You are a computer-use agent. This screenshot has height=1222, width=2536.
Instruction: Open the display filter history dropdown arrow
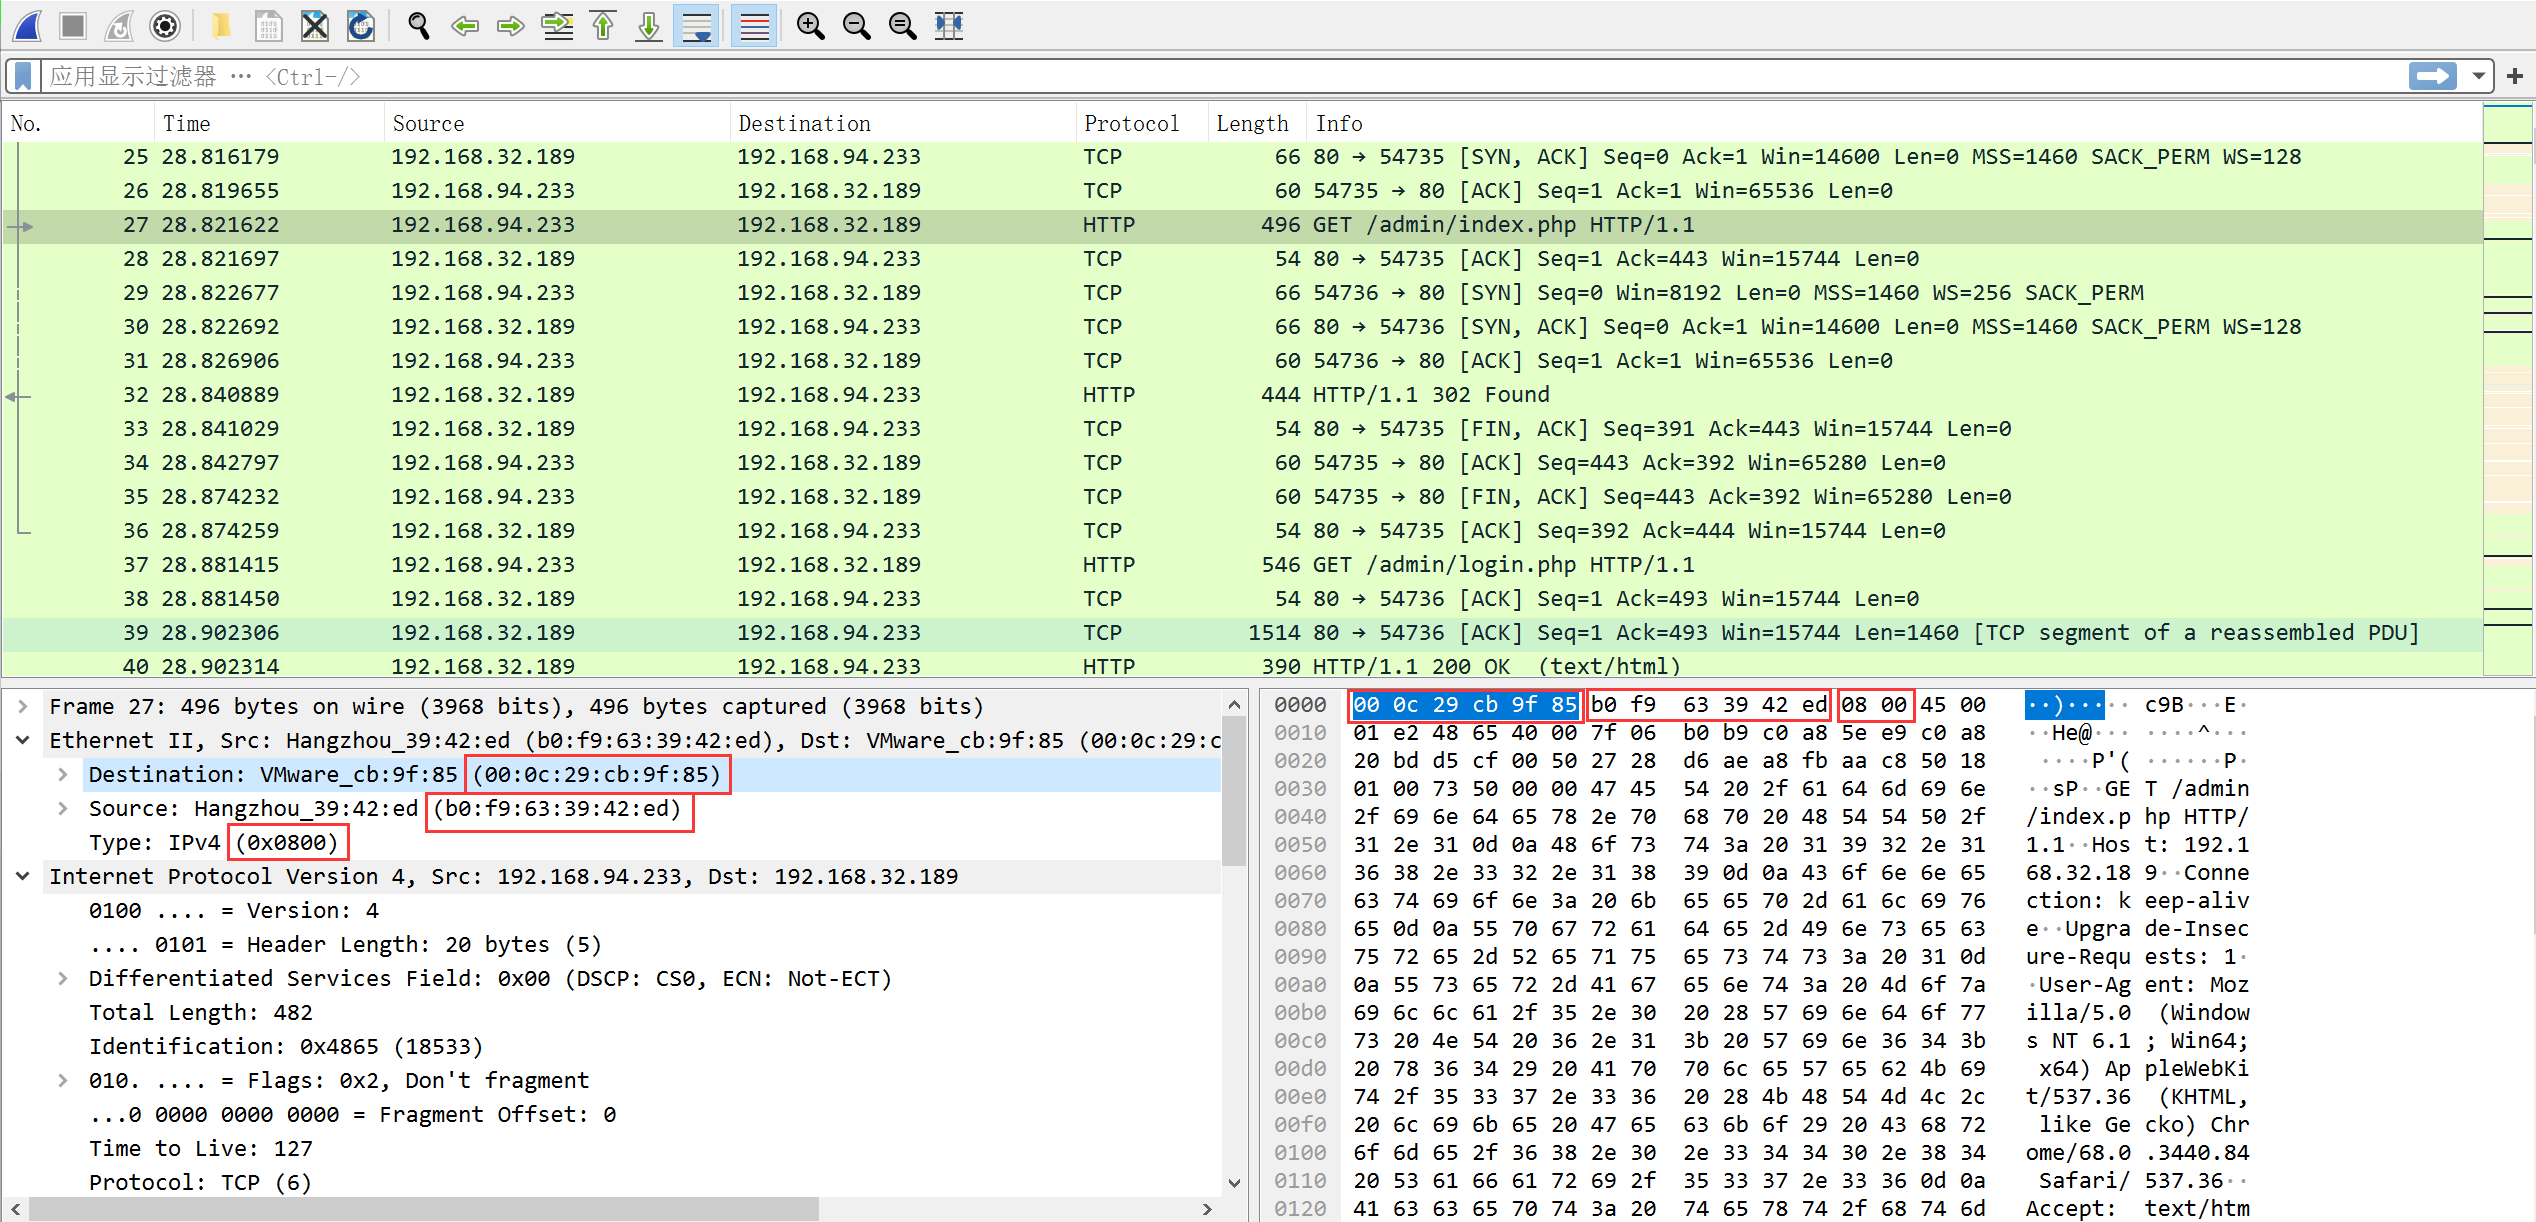point(2478,76)
